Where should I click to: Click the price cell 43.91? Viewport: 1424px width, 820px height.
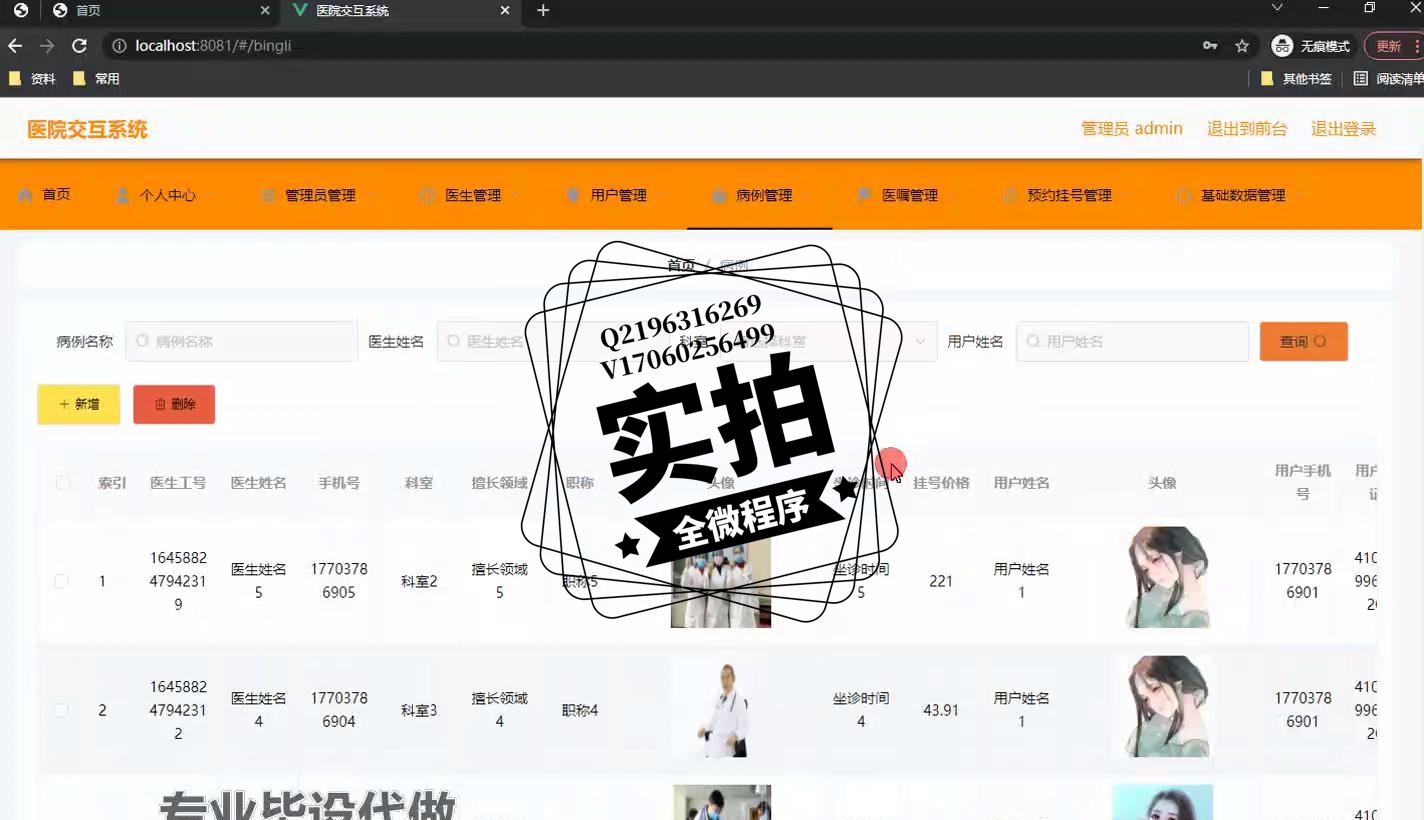941,710
